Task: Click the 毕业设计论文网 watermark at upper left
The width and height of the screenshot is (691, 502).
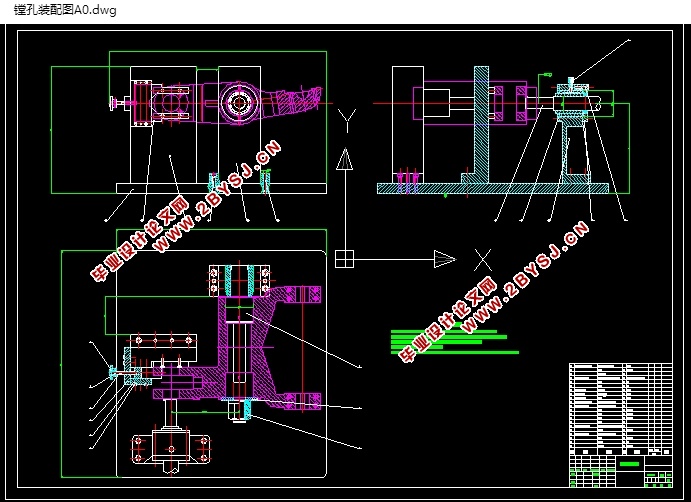Action: (x=139, y=241)
